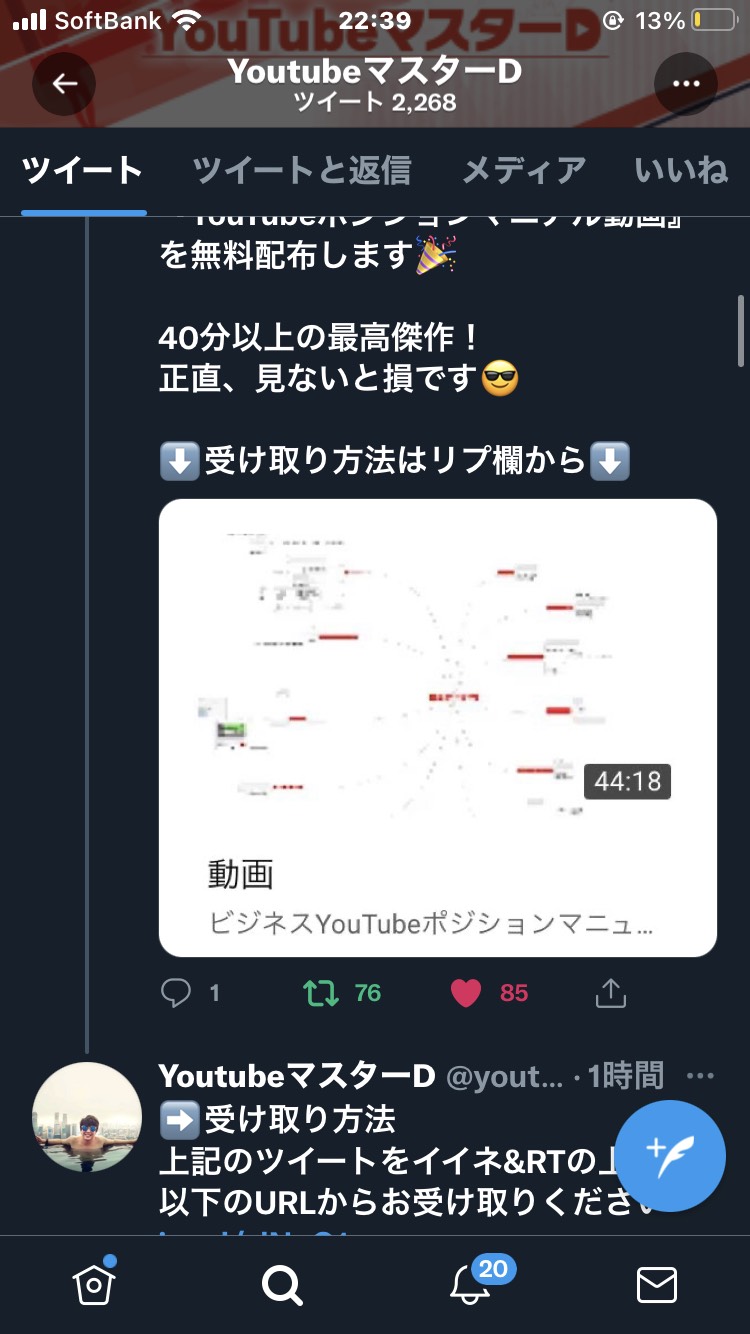
Task: Select the ツイート tab
Action: click(x=83, y=170)
